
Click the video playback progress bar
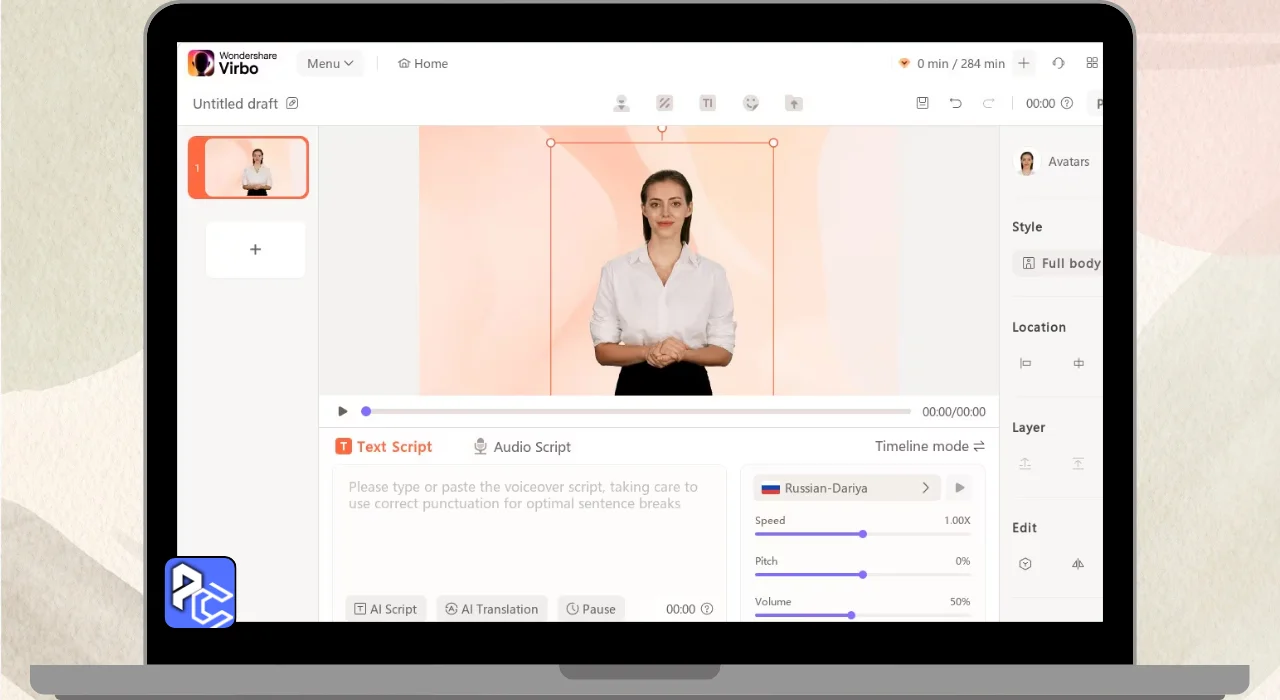point(638,411)
